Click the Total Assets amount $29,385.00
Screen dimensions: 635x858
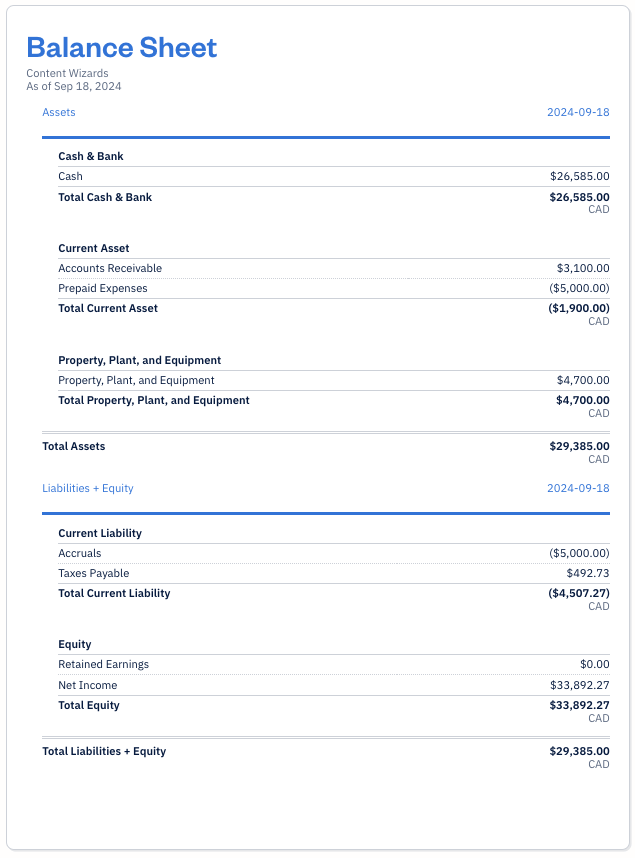click(579, 446)
